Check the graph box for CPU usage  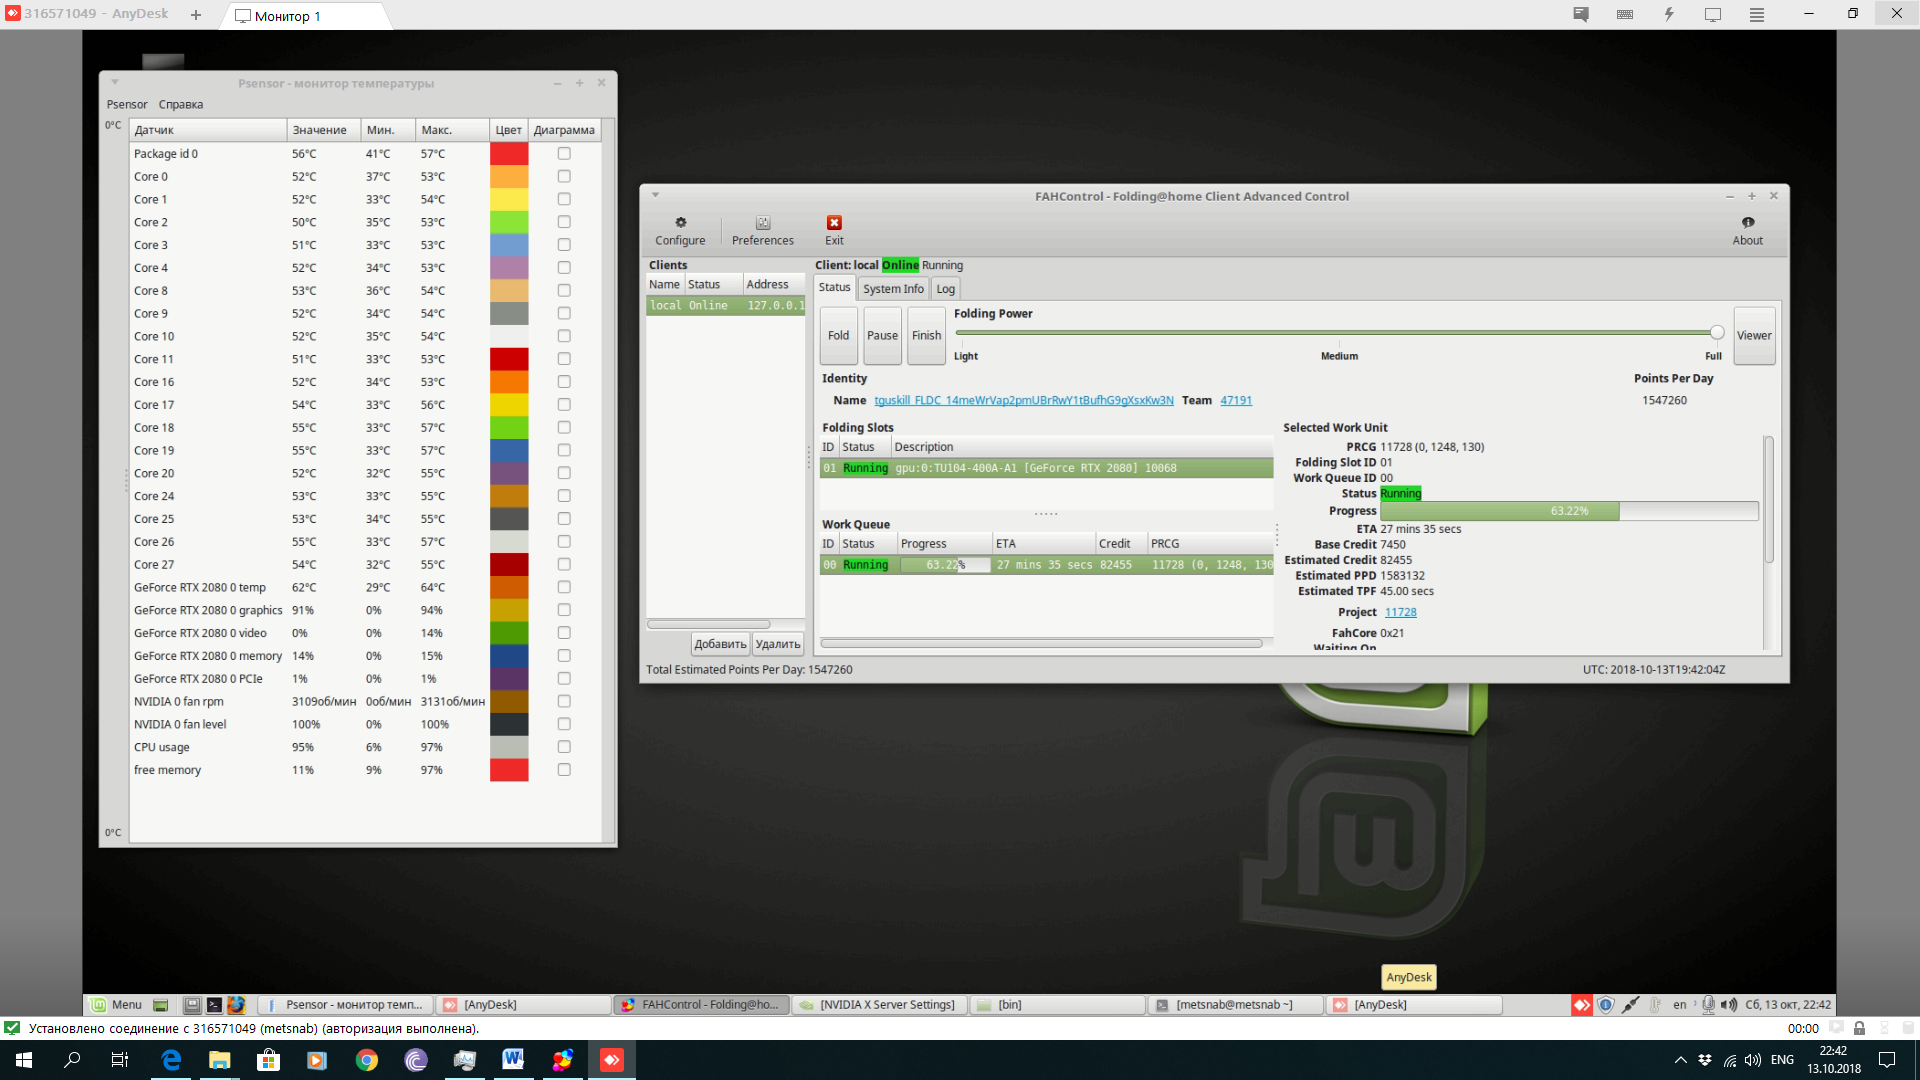click(x=564, y=747)
